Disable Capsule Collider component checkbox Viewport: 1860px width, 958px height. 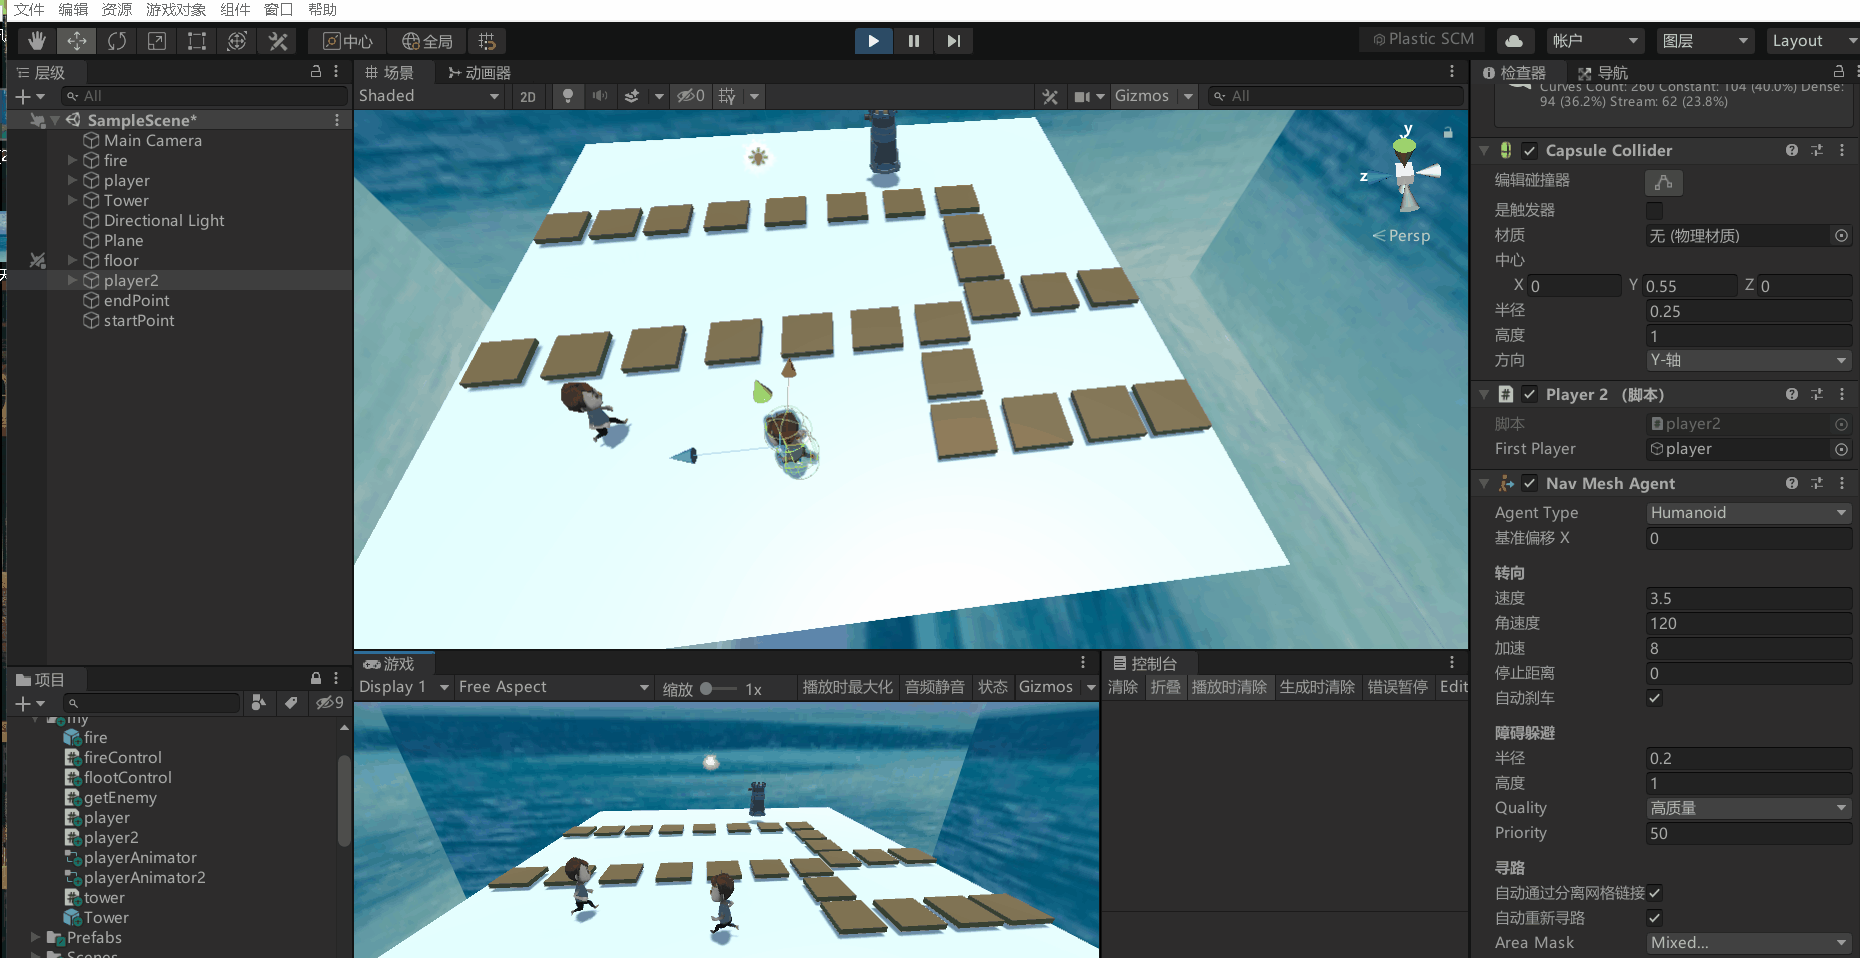click(1530, 151)
